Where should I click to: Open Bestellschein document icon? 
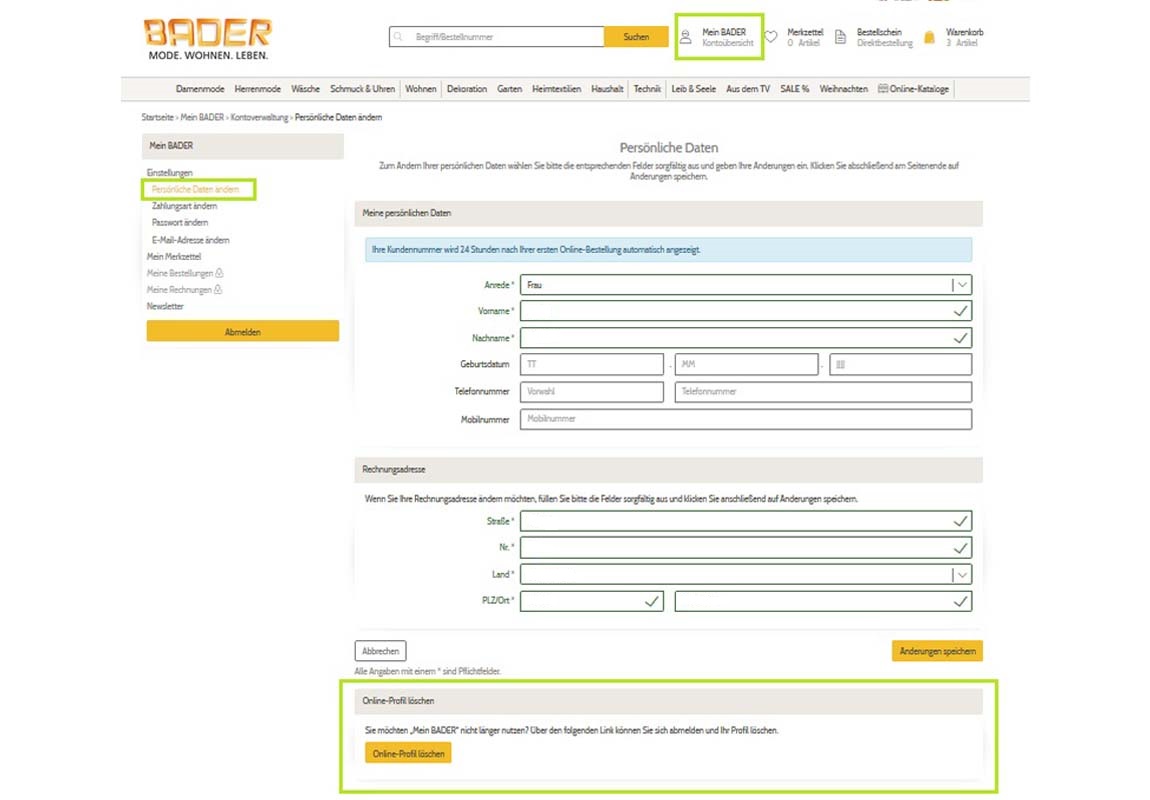841,38
